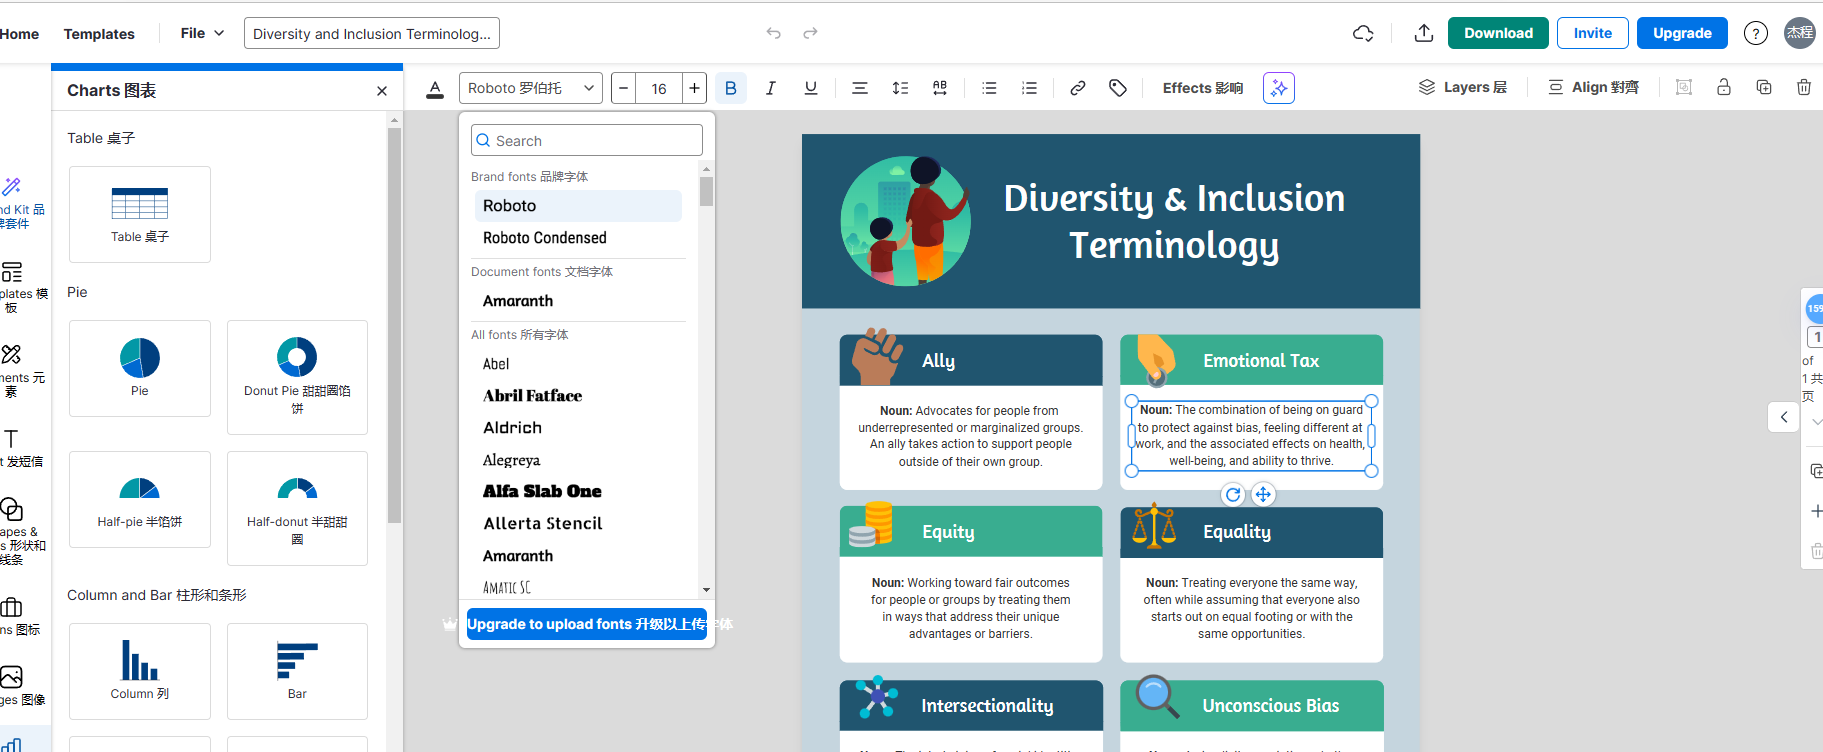Toggle bold formatting
This screenshot has height=752, width=1823.
tap(731, 88)
